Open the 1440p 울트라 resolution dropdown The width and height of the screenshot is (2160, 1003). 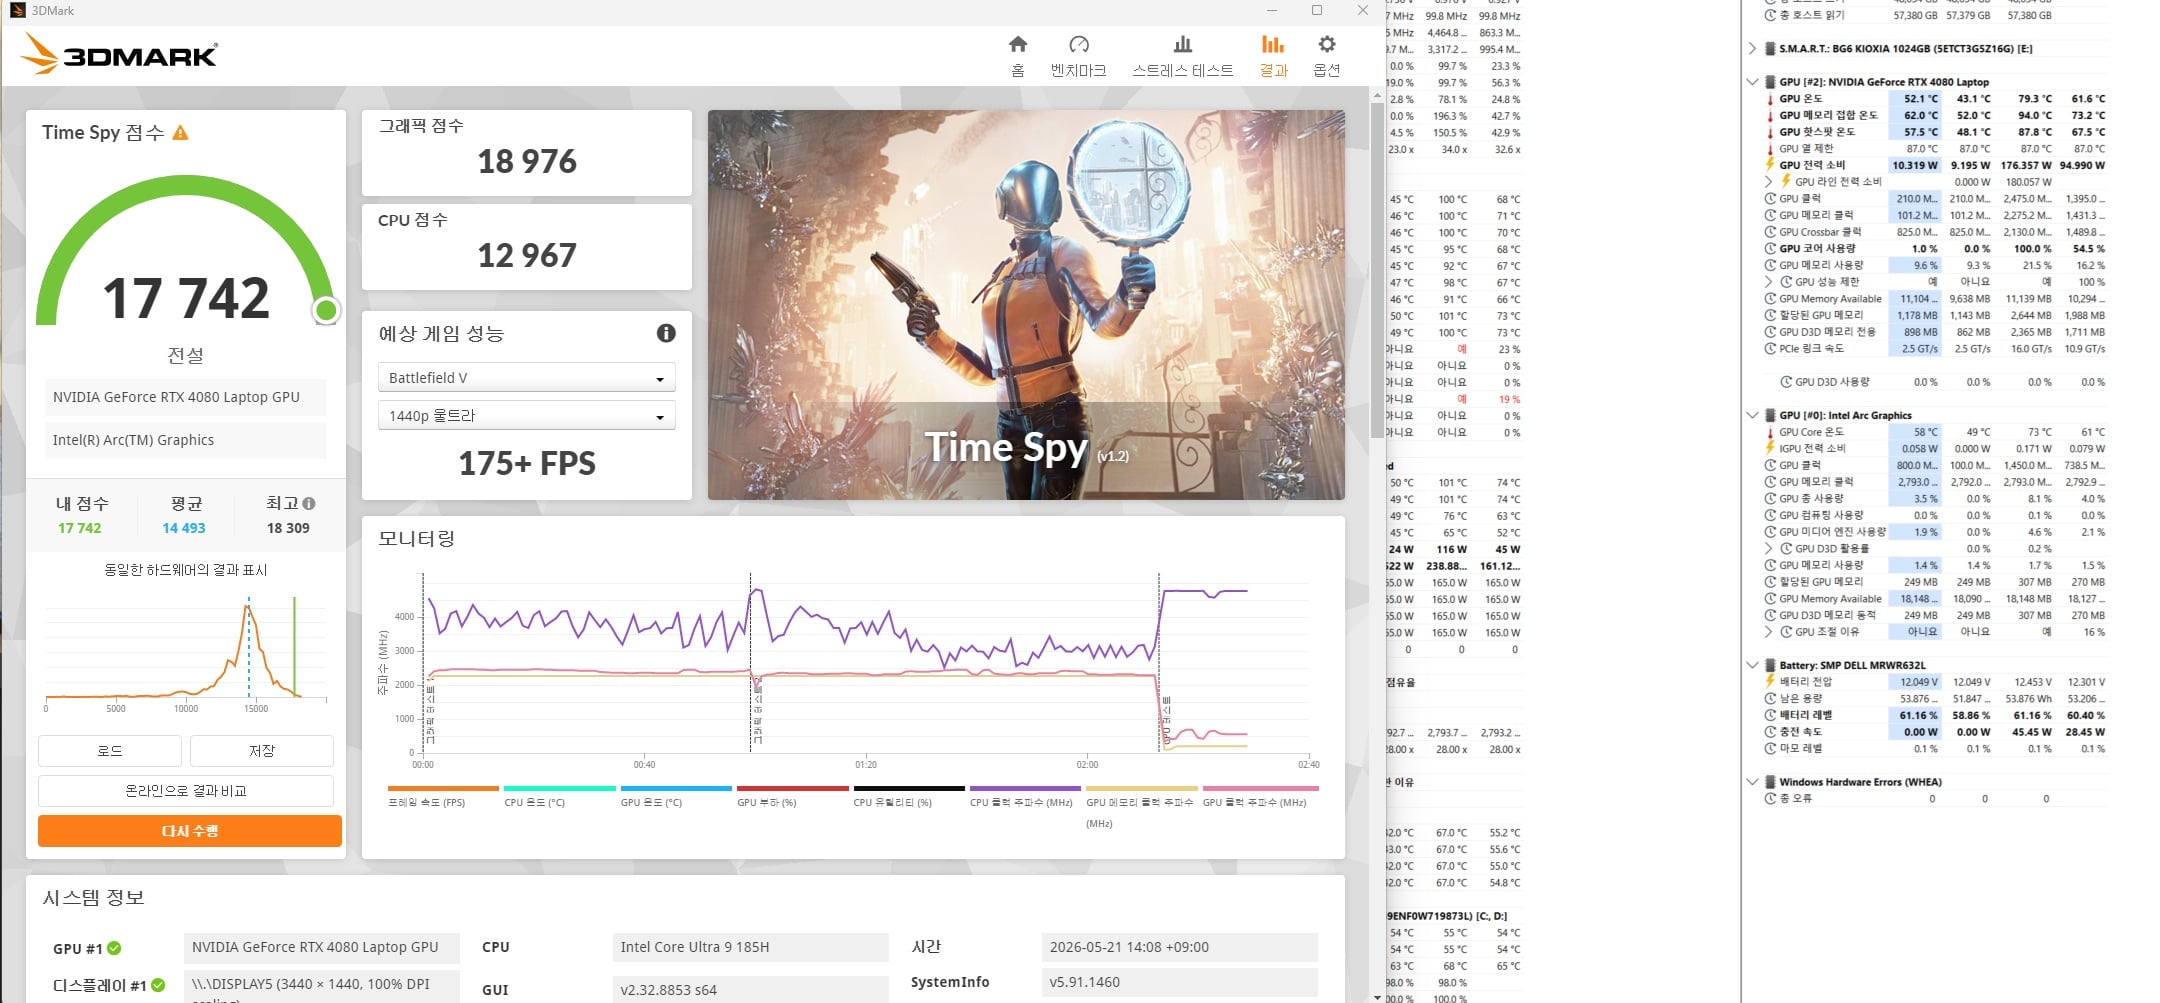(526, 415)
